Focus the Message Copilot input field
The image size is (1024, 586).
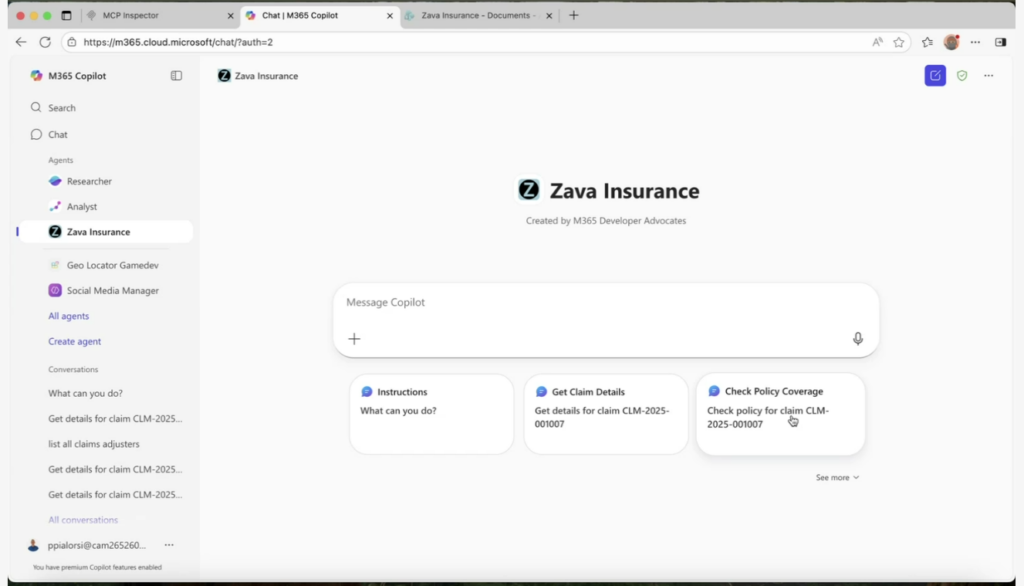click(x=605, y=302)
